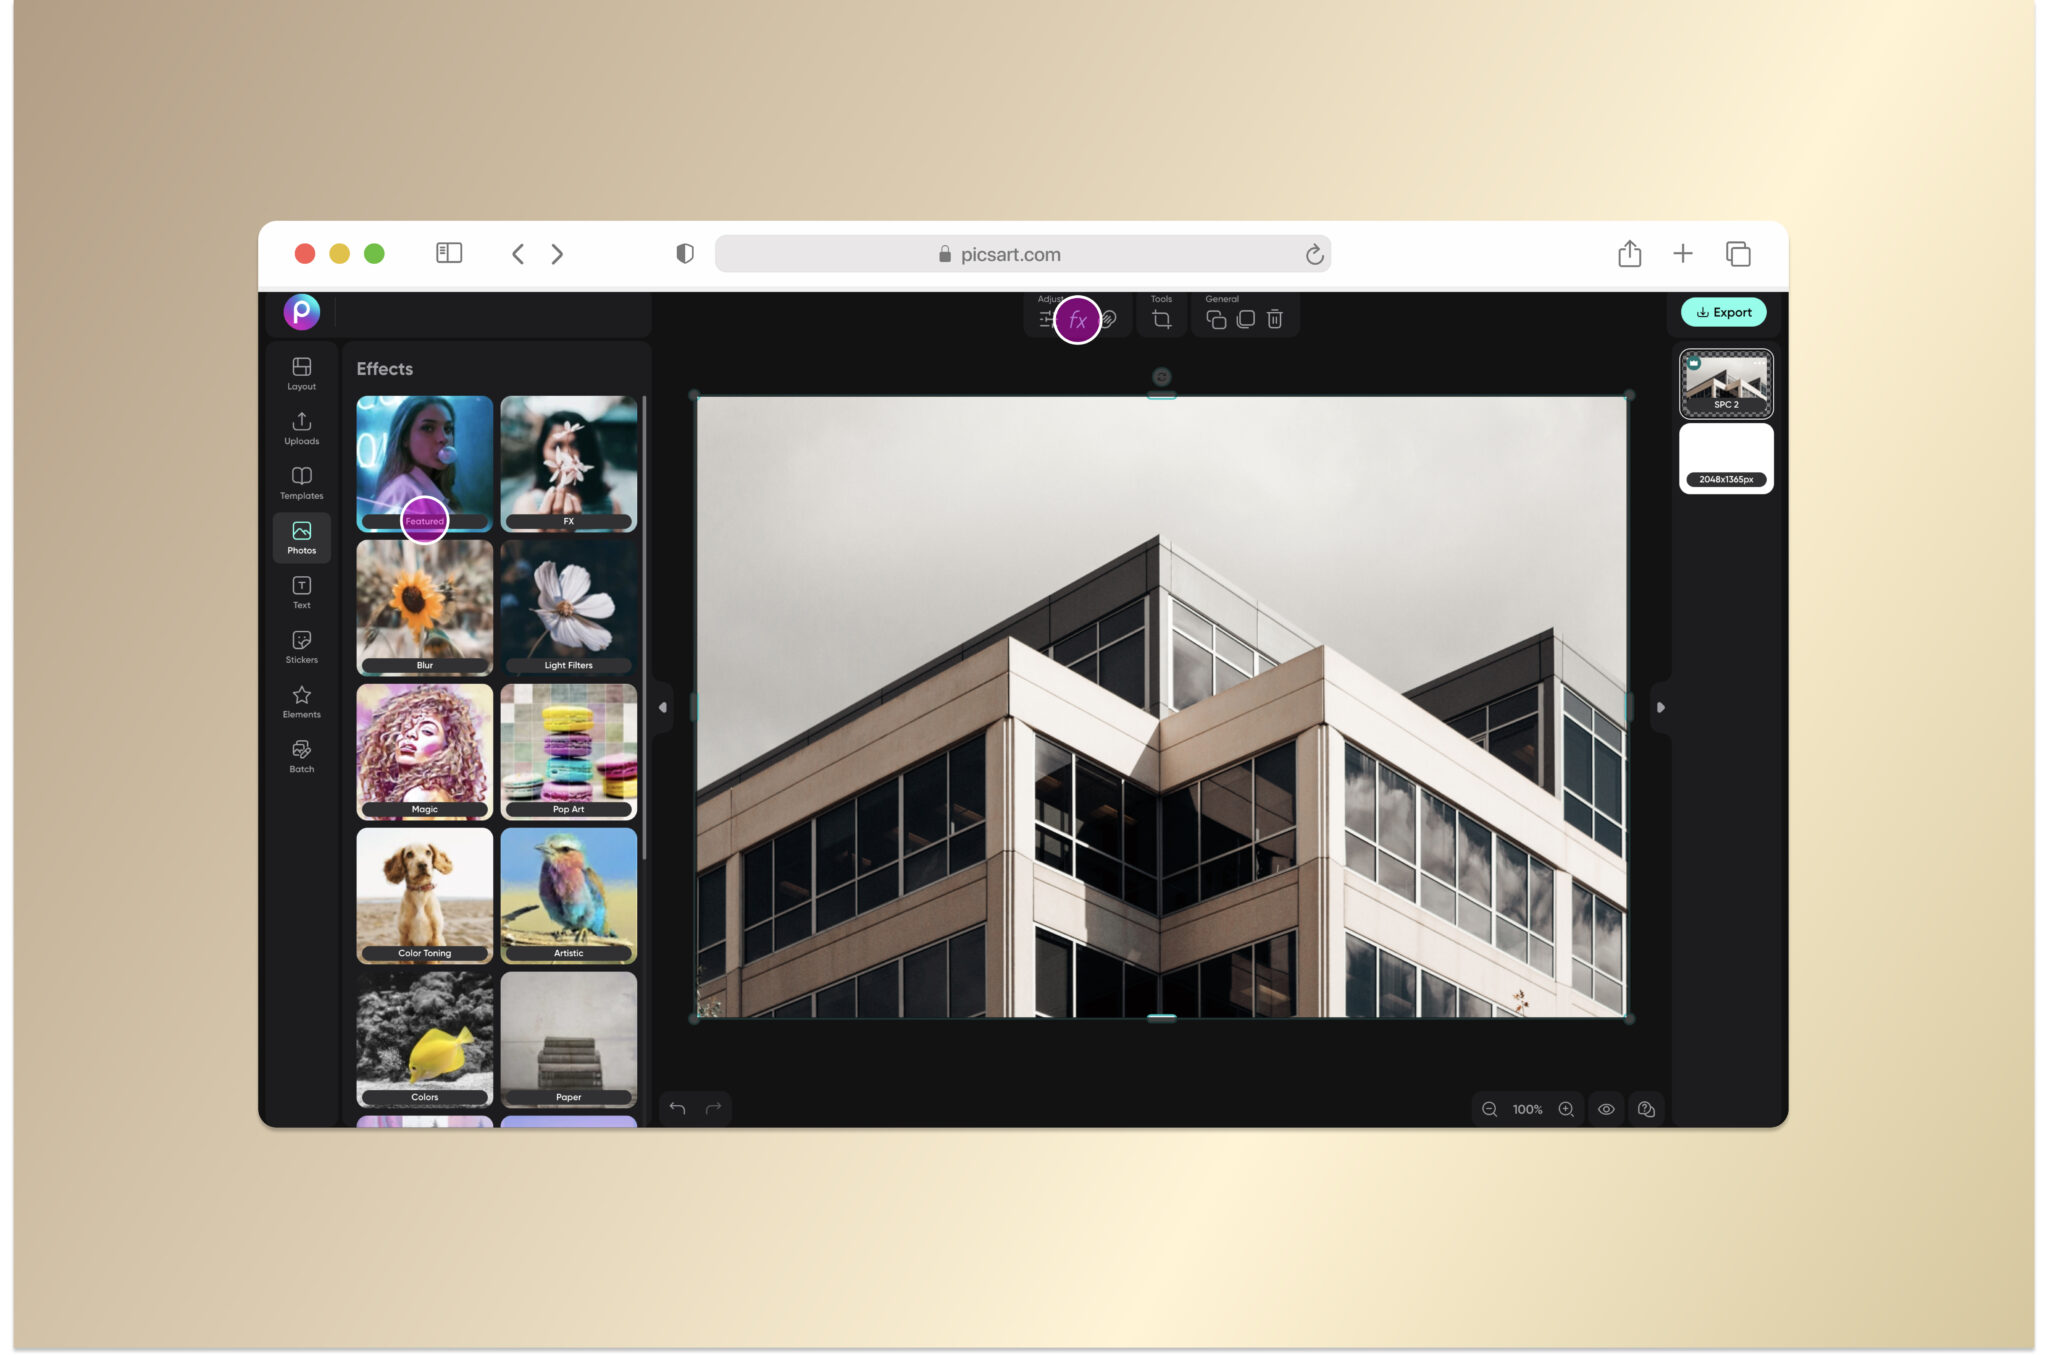Select the Photos tab in sidebar

[301, 537]
